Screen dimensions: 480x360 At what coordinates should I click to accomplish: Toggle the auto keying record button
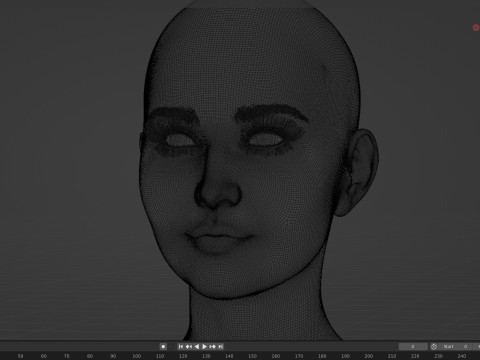(x=163, y=347)
